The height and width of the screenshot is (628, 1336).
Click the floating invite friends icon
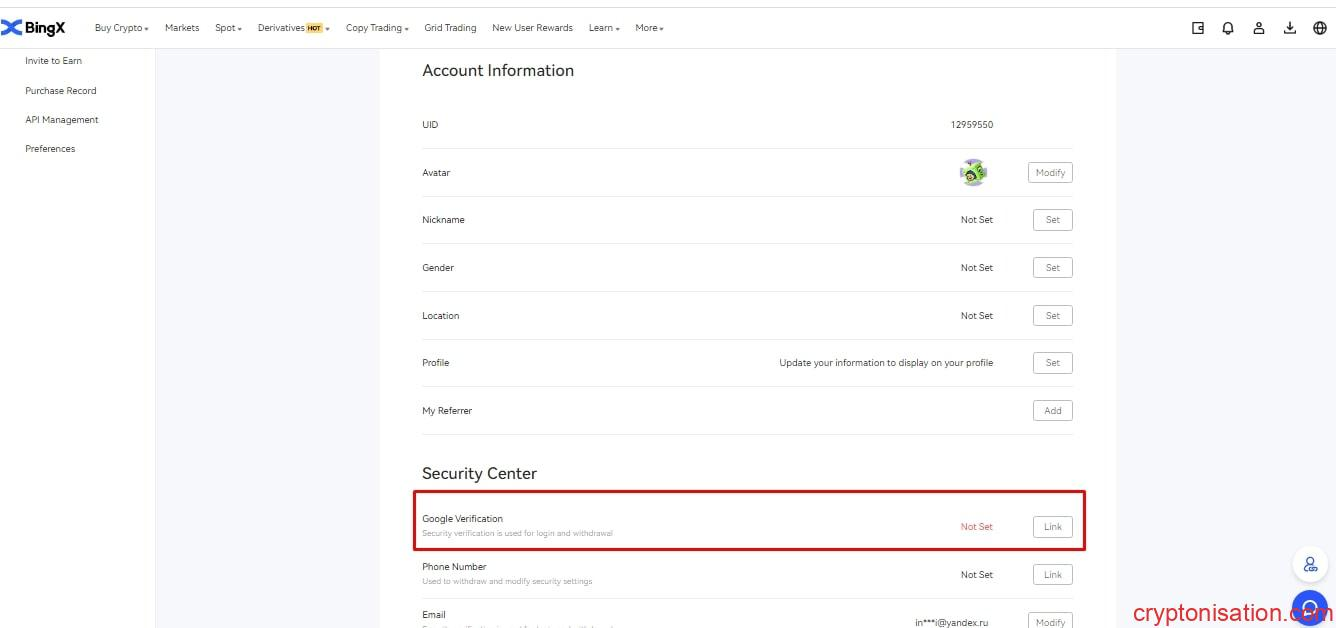[x=1309, y=565]
